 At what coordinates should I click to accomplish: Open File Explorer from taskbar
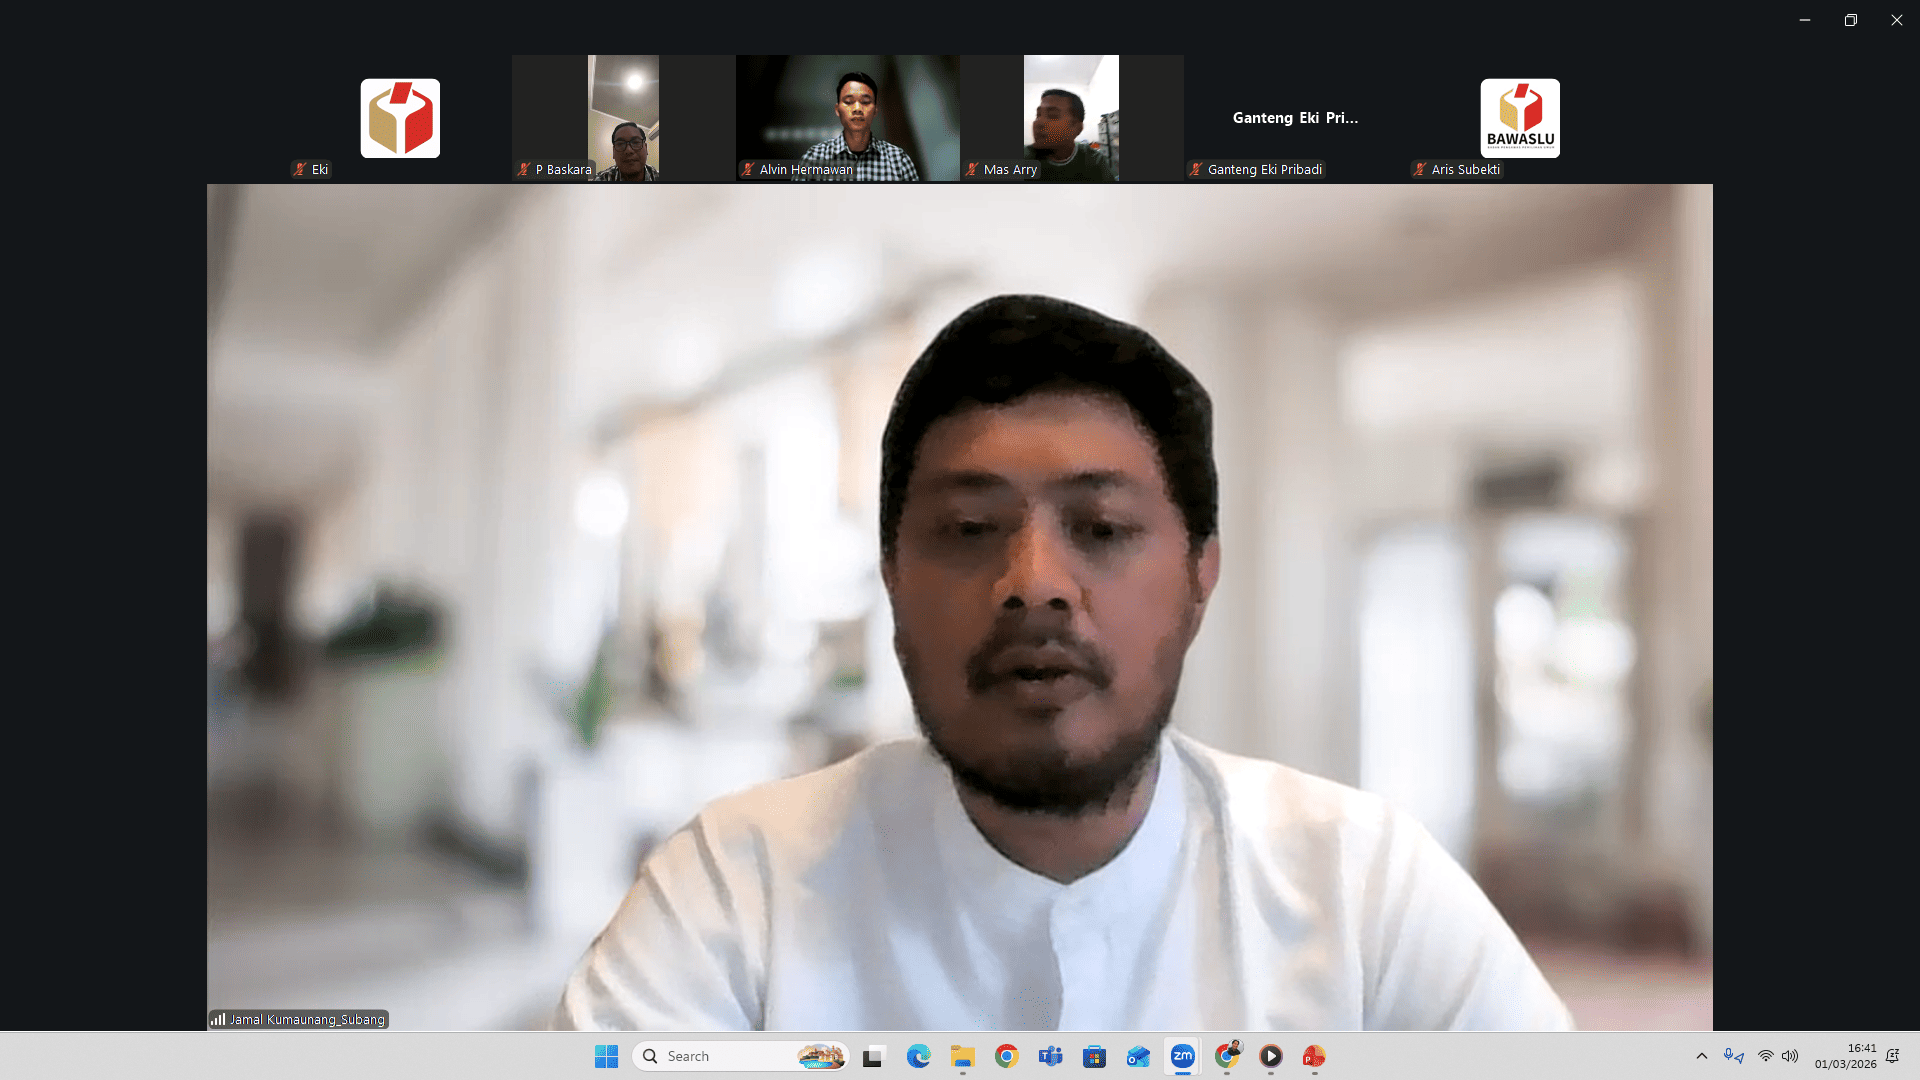click(x=962, y=1056)
